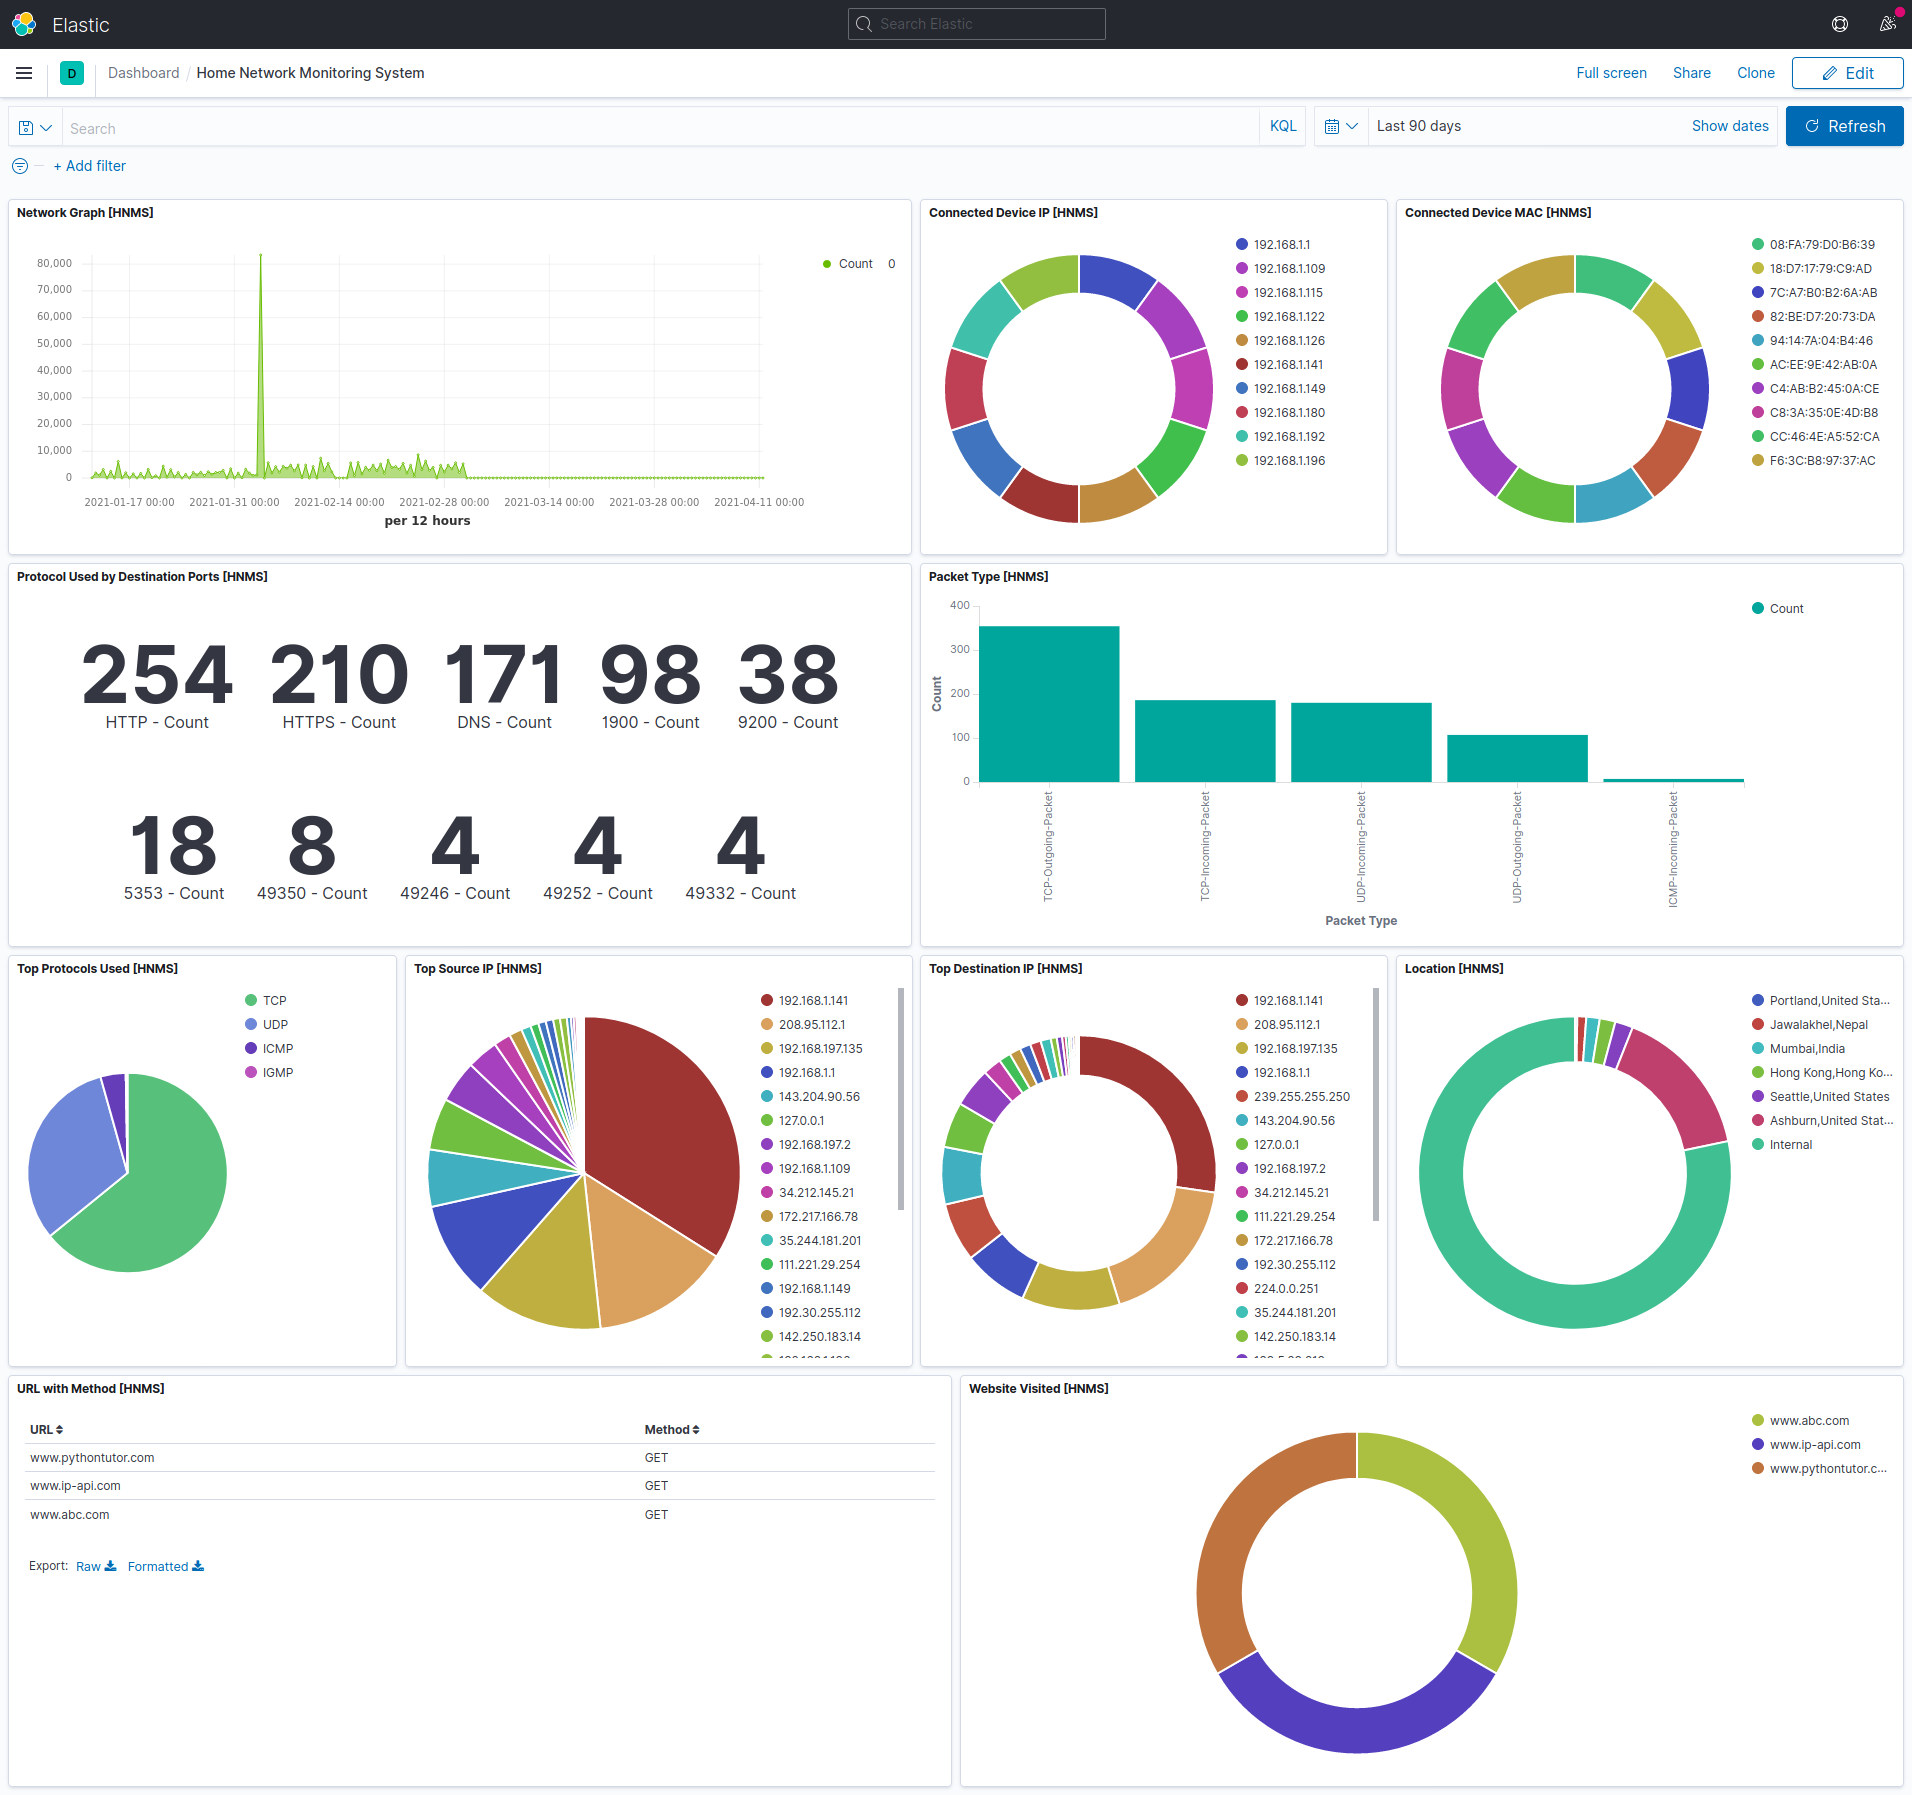1912x1795 pixels.
Task: Toggle the Count legend in Packet Type
Action: pyautogui.click(x=1785, y=608)
